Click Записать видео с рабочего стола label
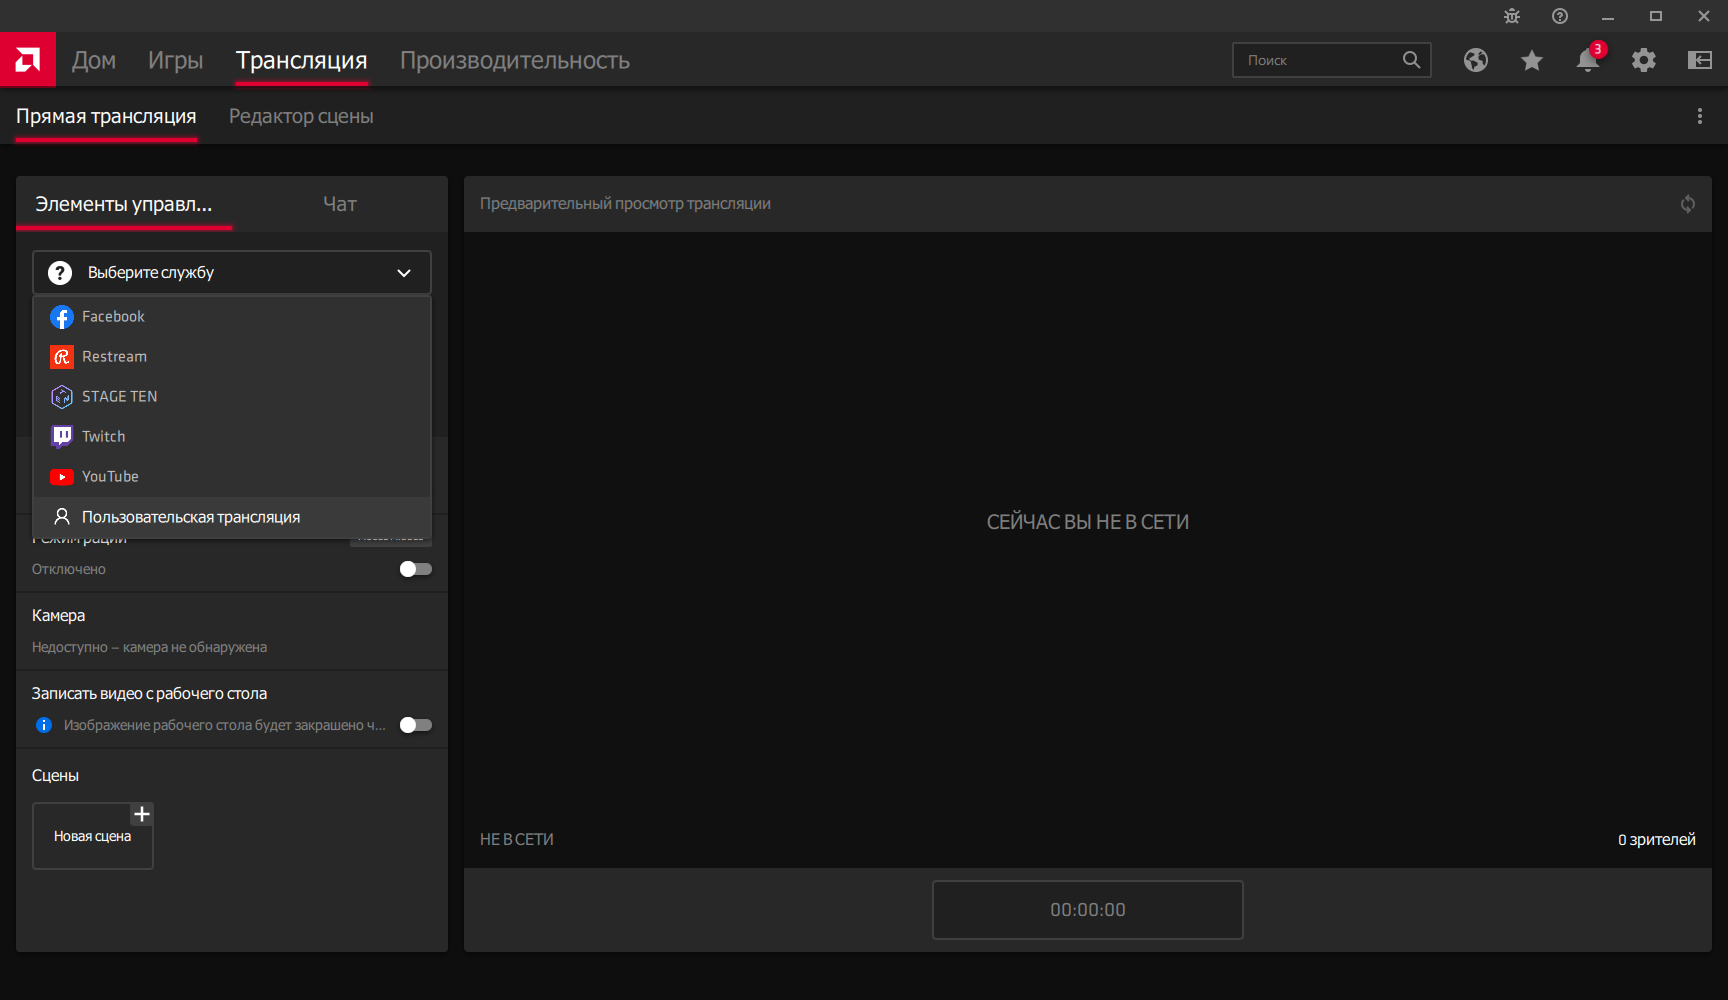 pos(149,693)
